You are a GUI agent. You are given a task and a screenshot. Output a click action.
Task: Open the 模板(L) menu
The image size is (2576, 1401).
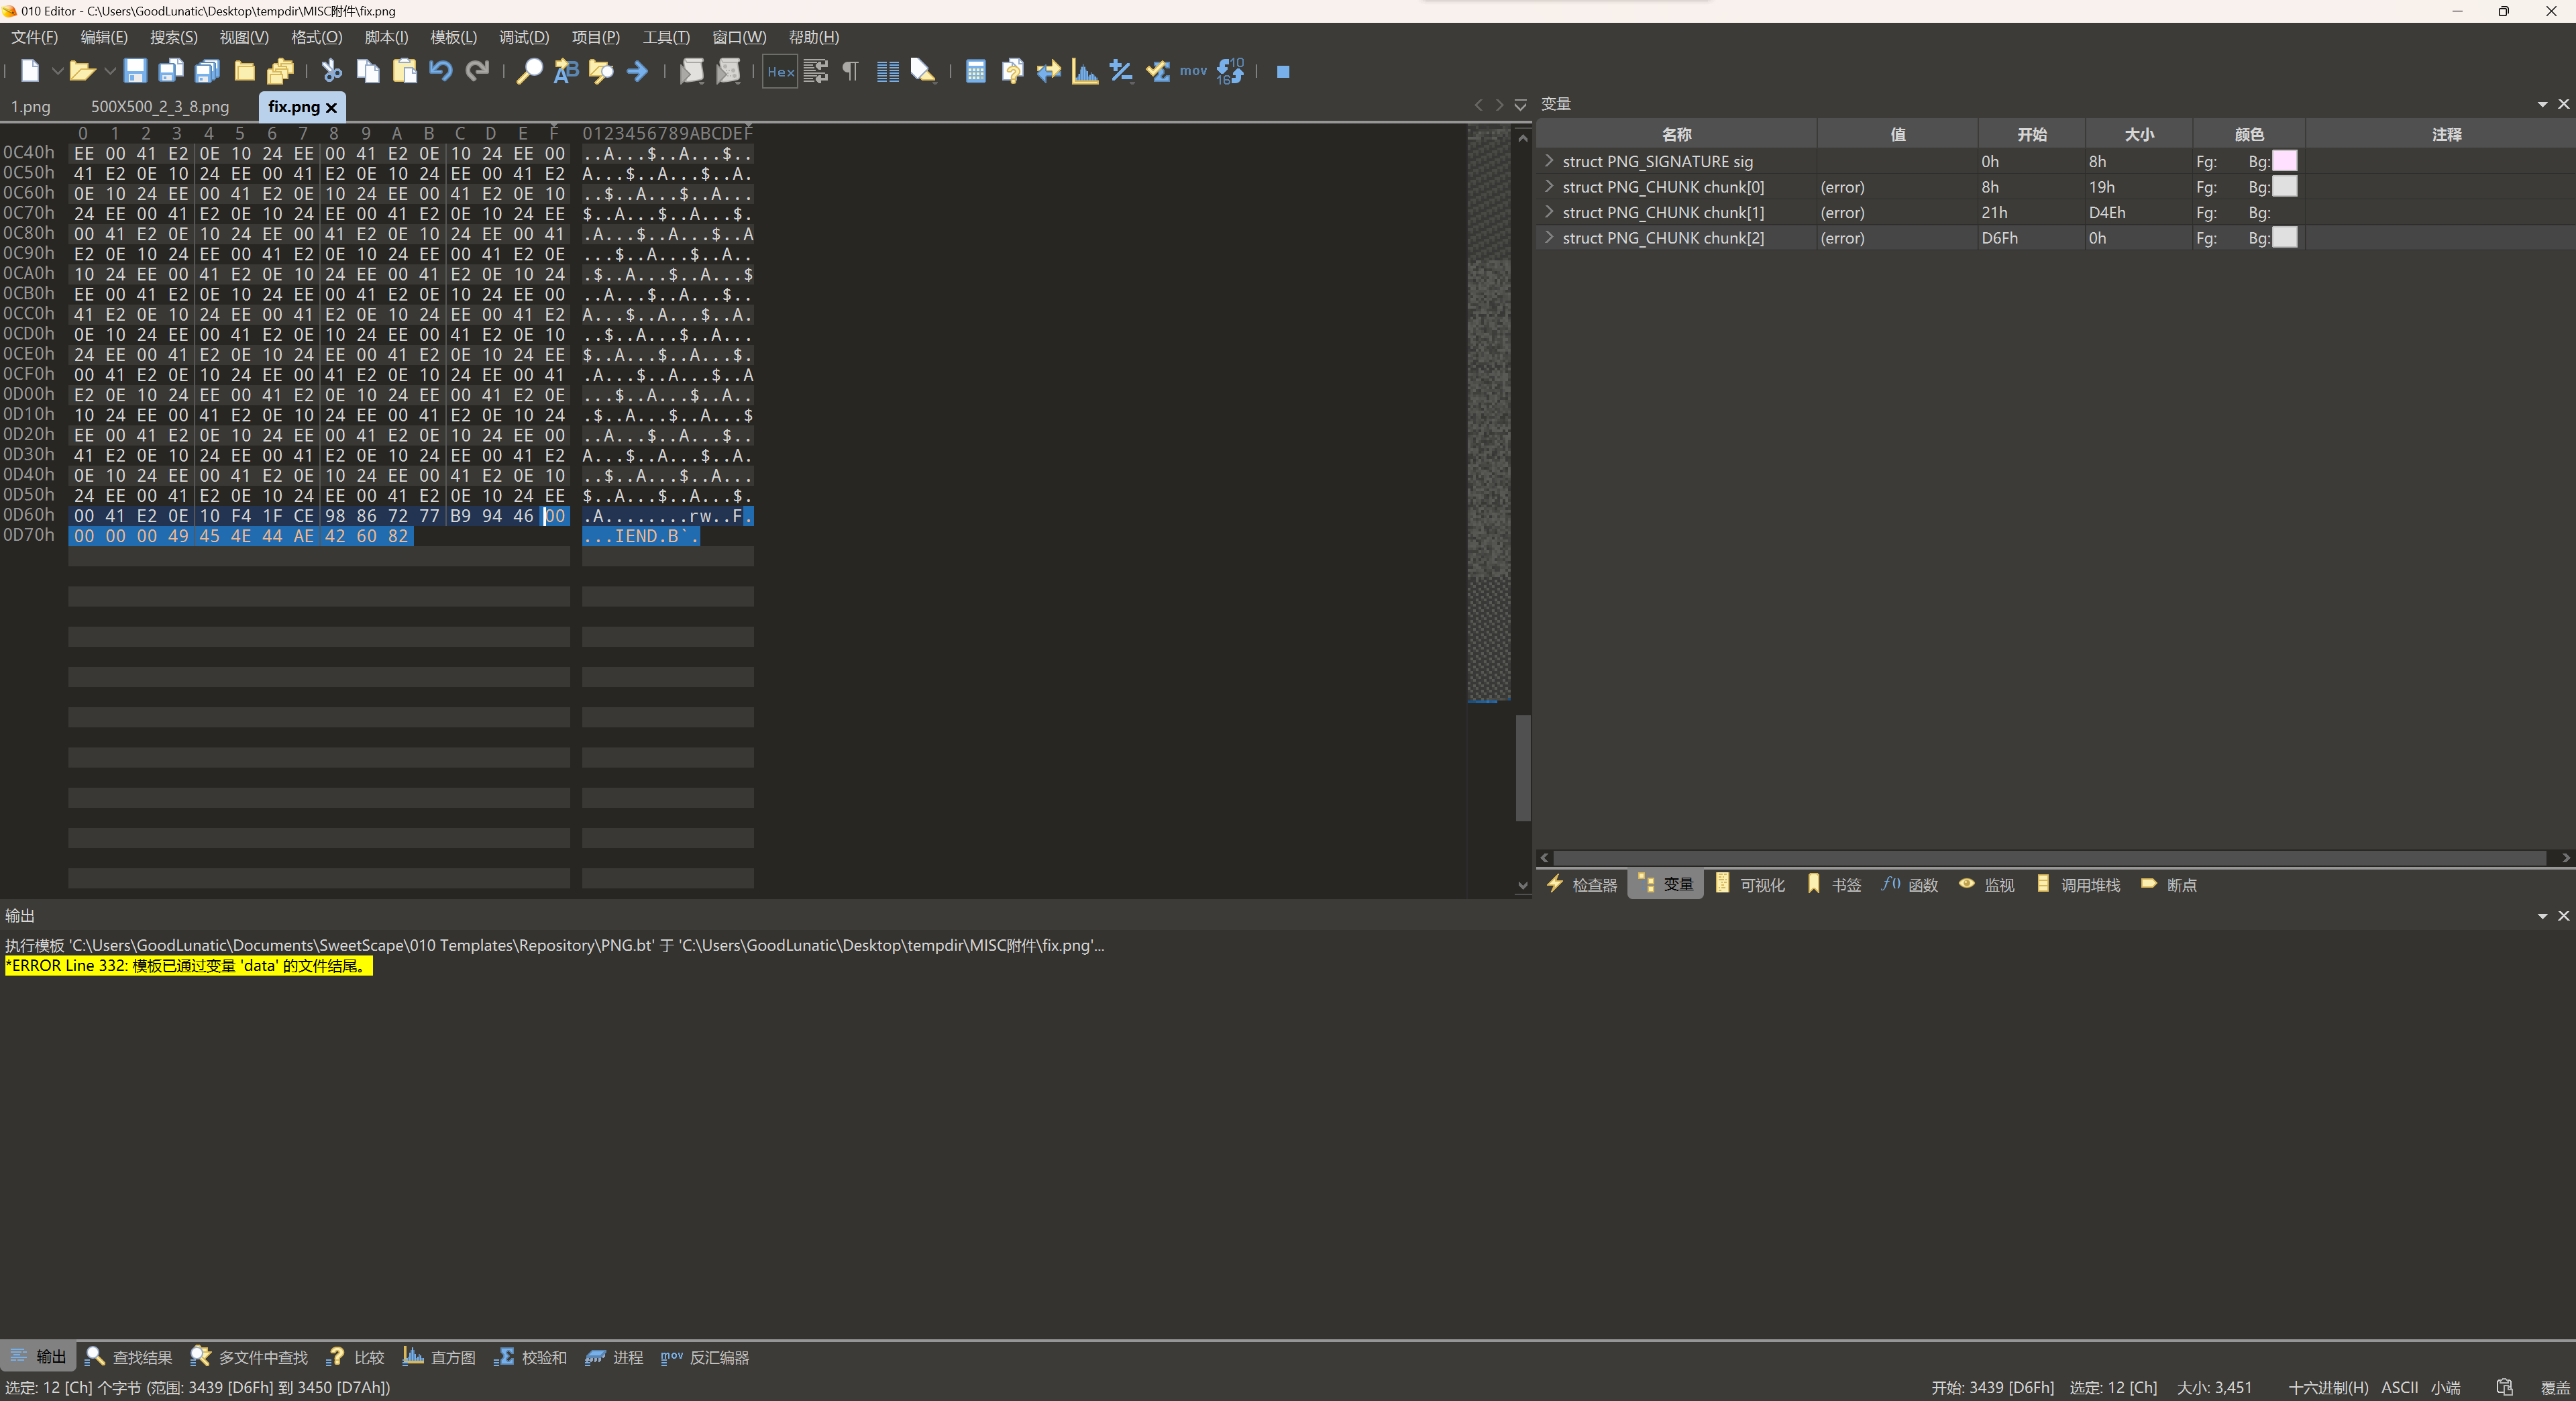(454, 37)
